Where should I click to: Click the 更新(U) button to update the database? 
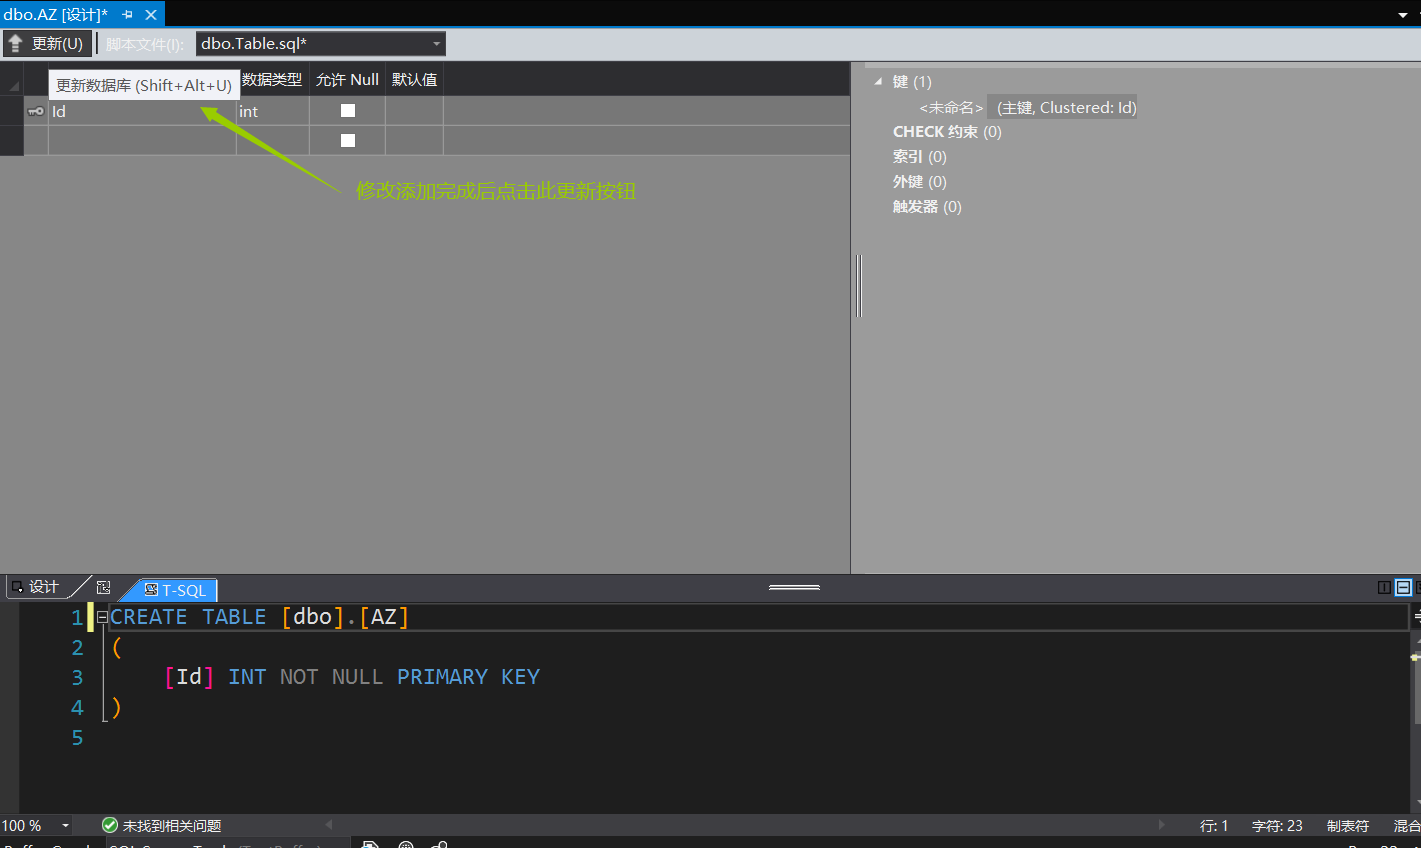[x=47, y=43]
